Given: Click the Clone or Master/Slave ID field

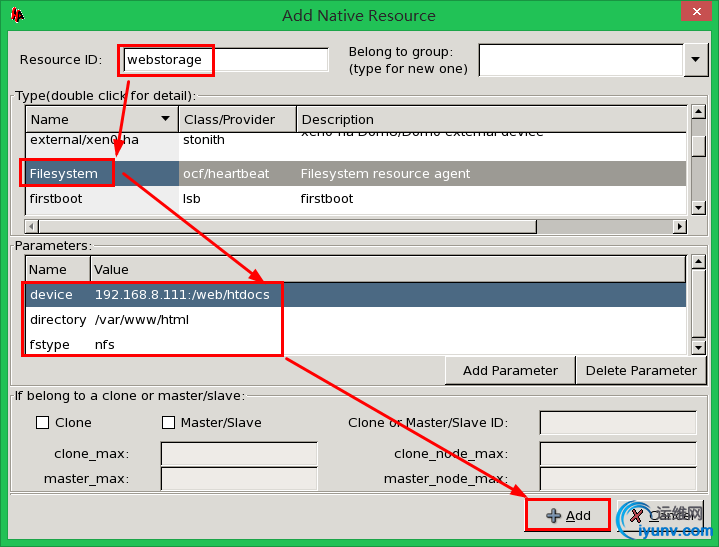Looking at the screenshot, I should point(618,422).
